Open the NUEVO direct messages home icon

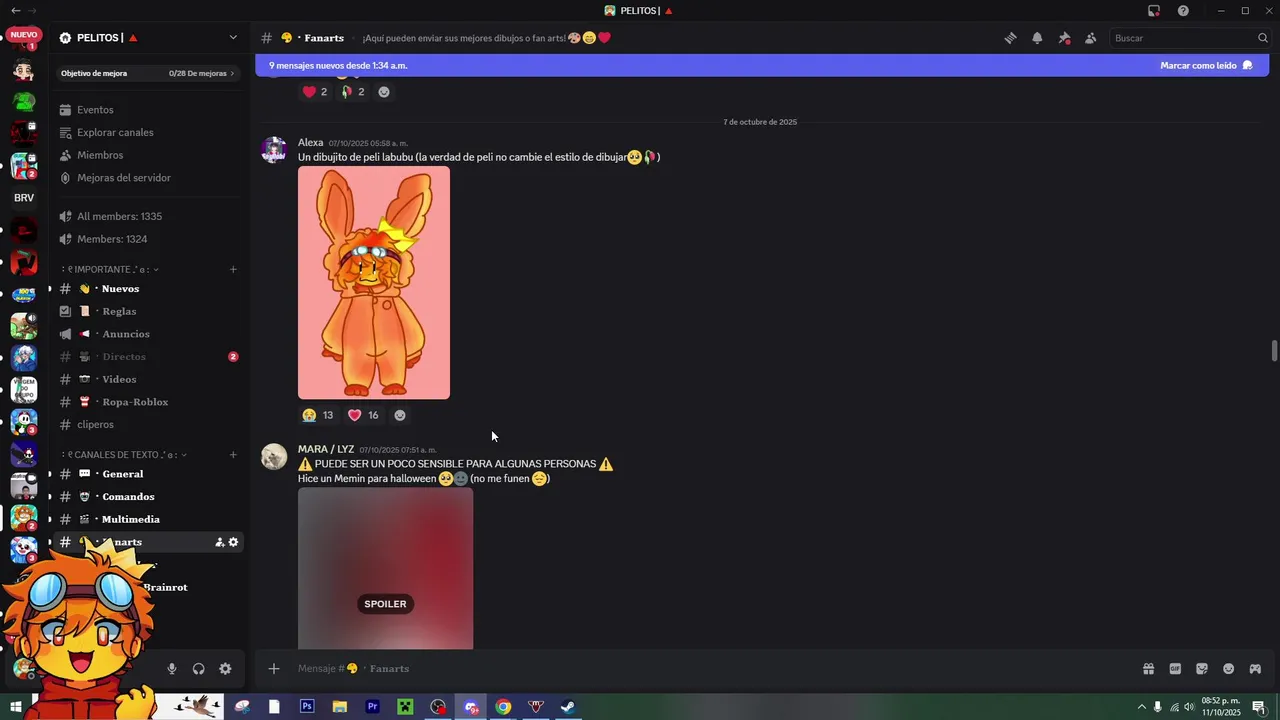[23, 36]
